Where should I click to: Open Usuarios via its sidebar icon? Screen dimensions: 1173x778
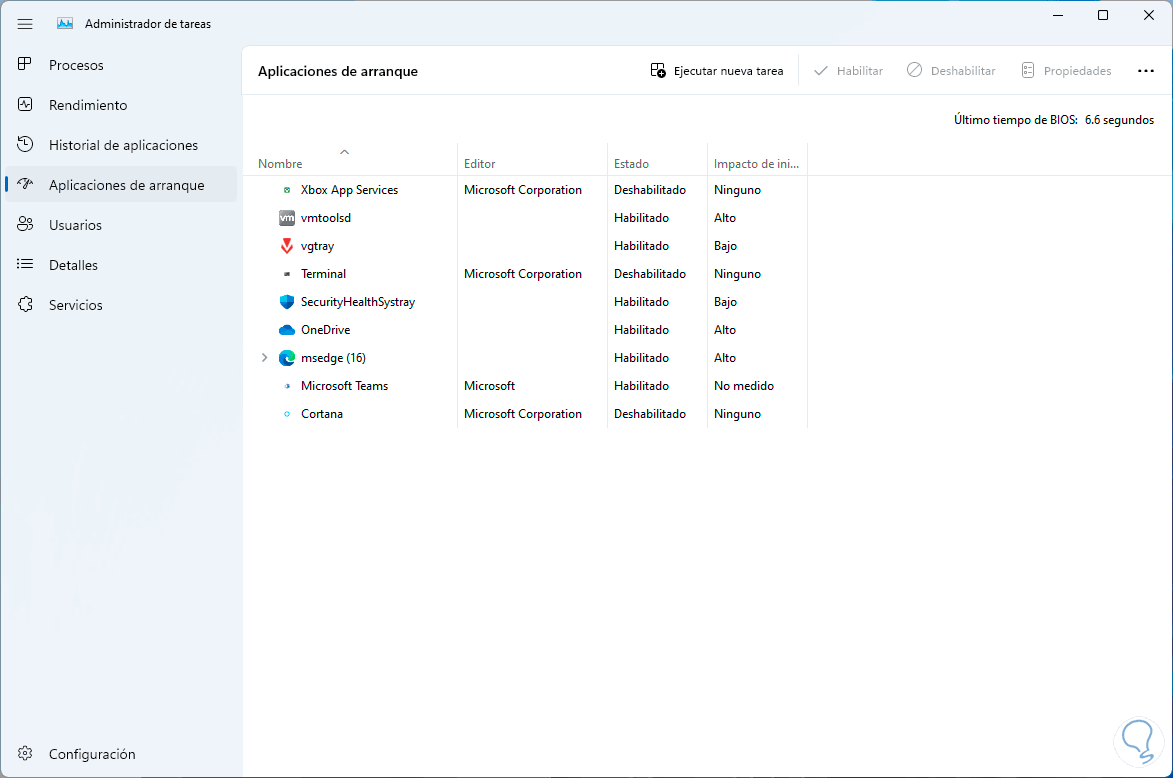pos(25,224)
